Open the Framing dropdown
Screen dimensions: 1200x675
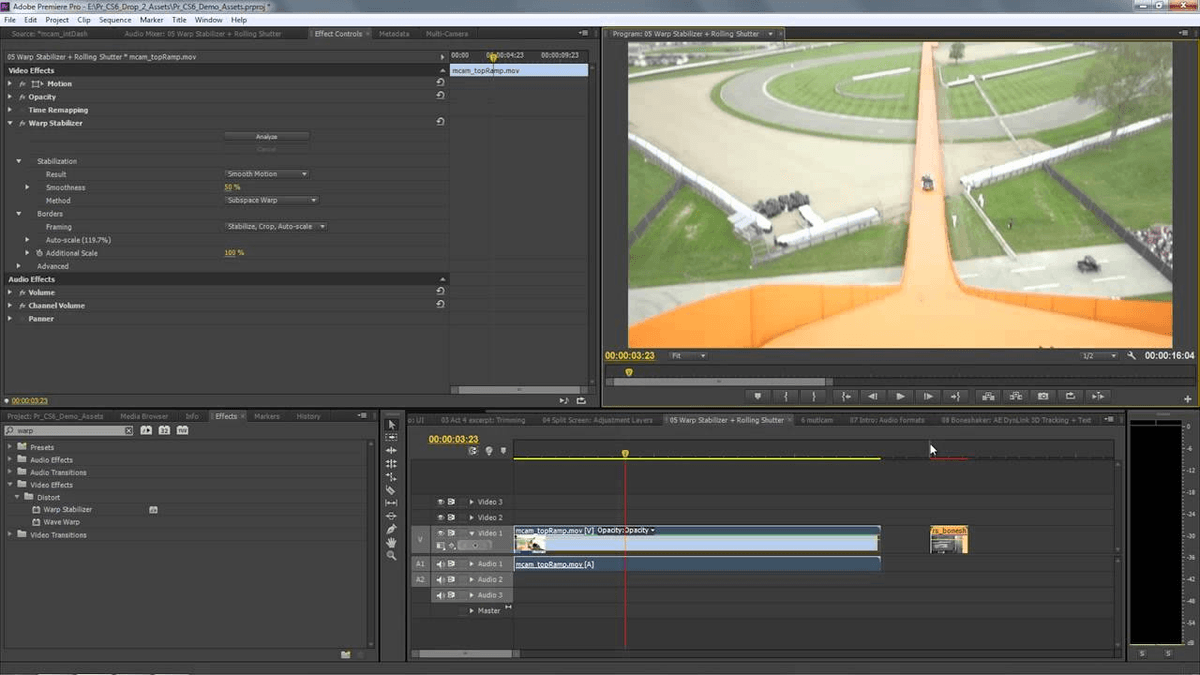276,227
